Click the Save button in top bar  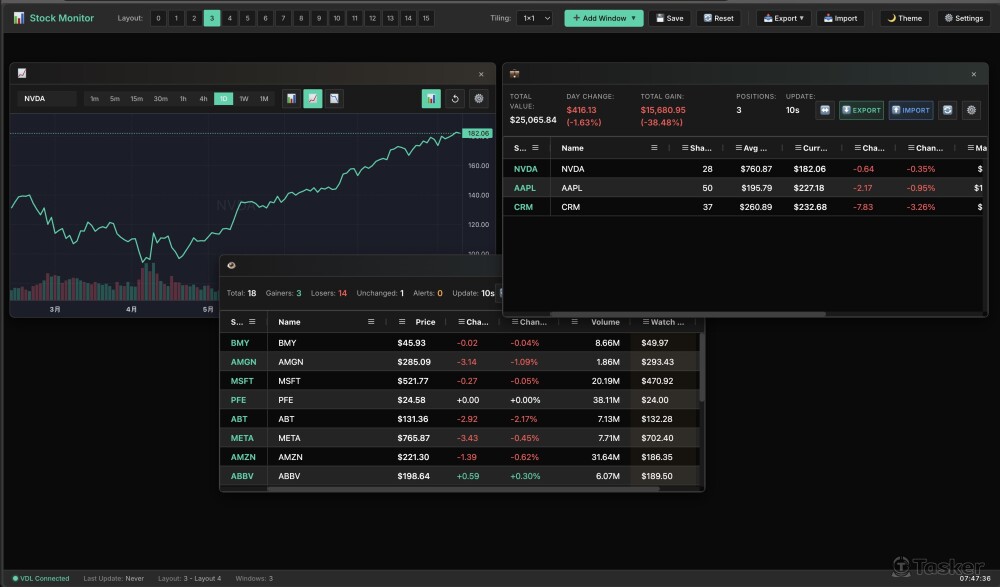coord(669,18)
